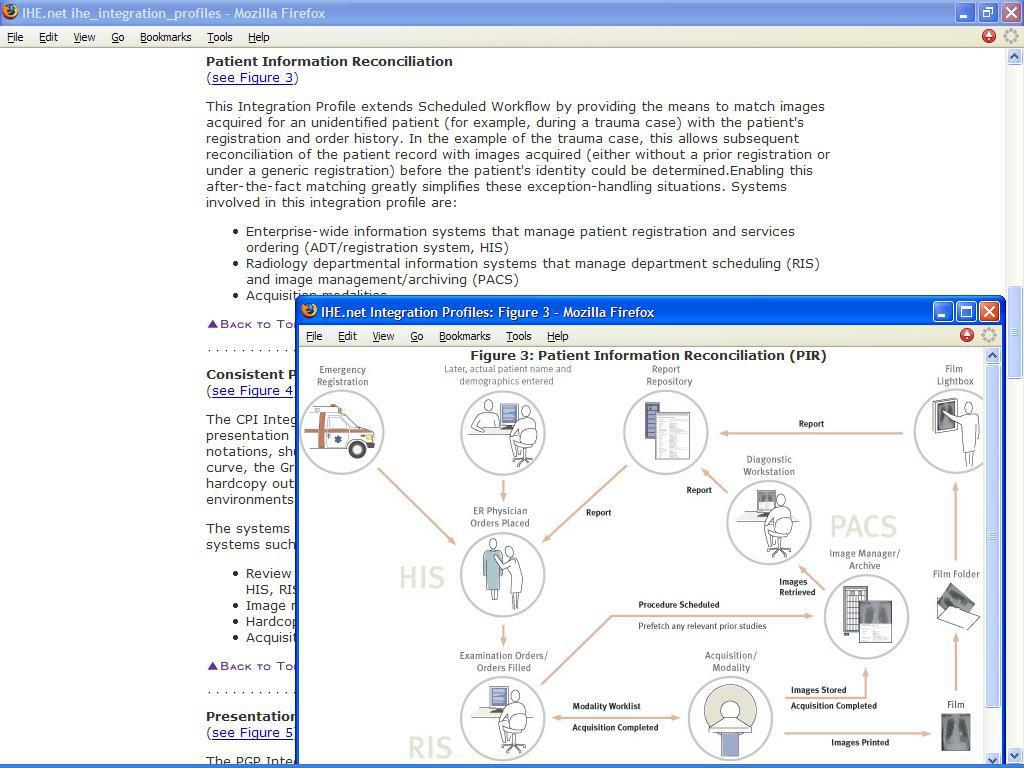Open Help menu in Figure 3 window
The width and height of the screenshot is (1024, 768).
(x=558, y=336)
